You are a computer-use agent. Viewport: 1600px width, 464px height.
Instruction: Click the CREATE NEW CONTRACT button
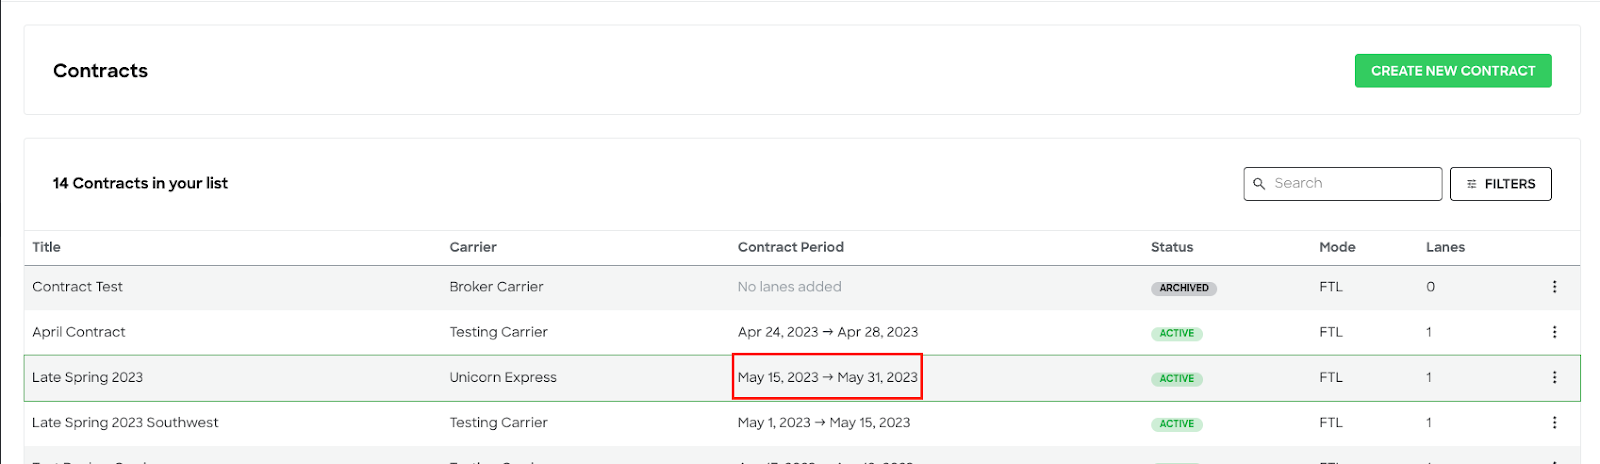[x=1453, y=71]
